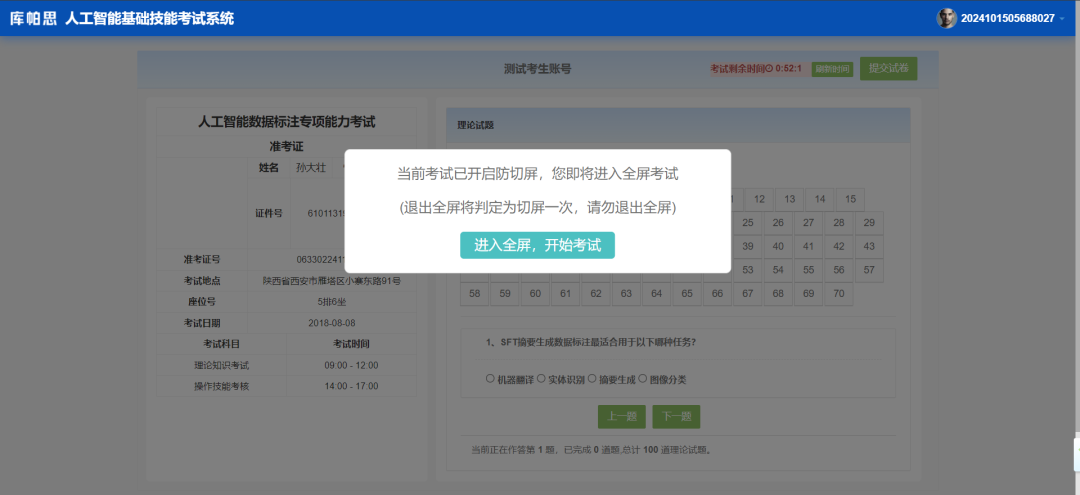Select the 摘要生成 radio option
Screen dimensions: 1080x495
[x=592, y=379]
